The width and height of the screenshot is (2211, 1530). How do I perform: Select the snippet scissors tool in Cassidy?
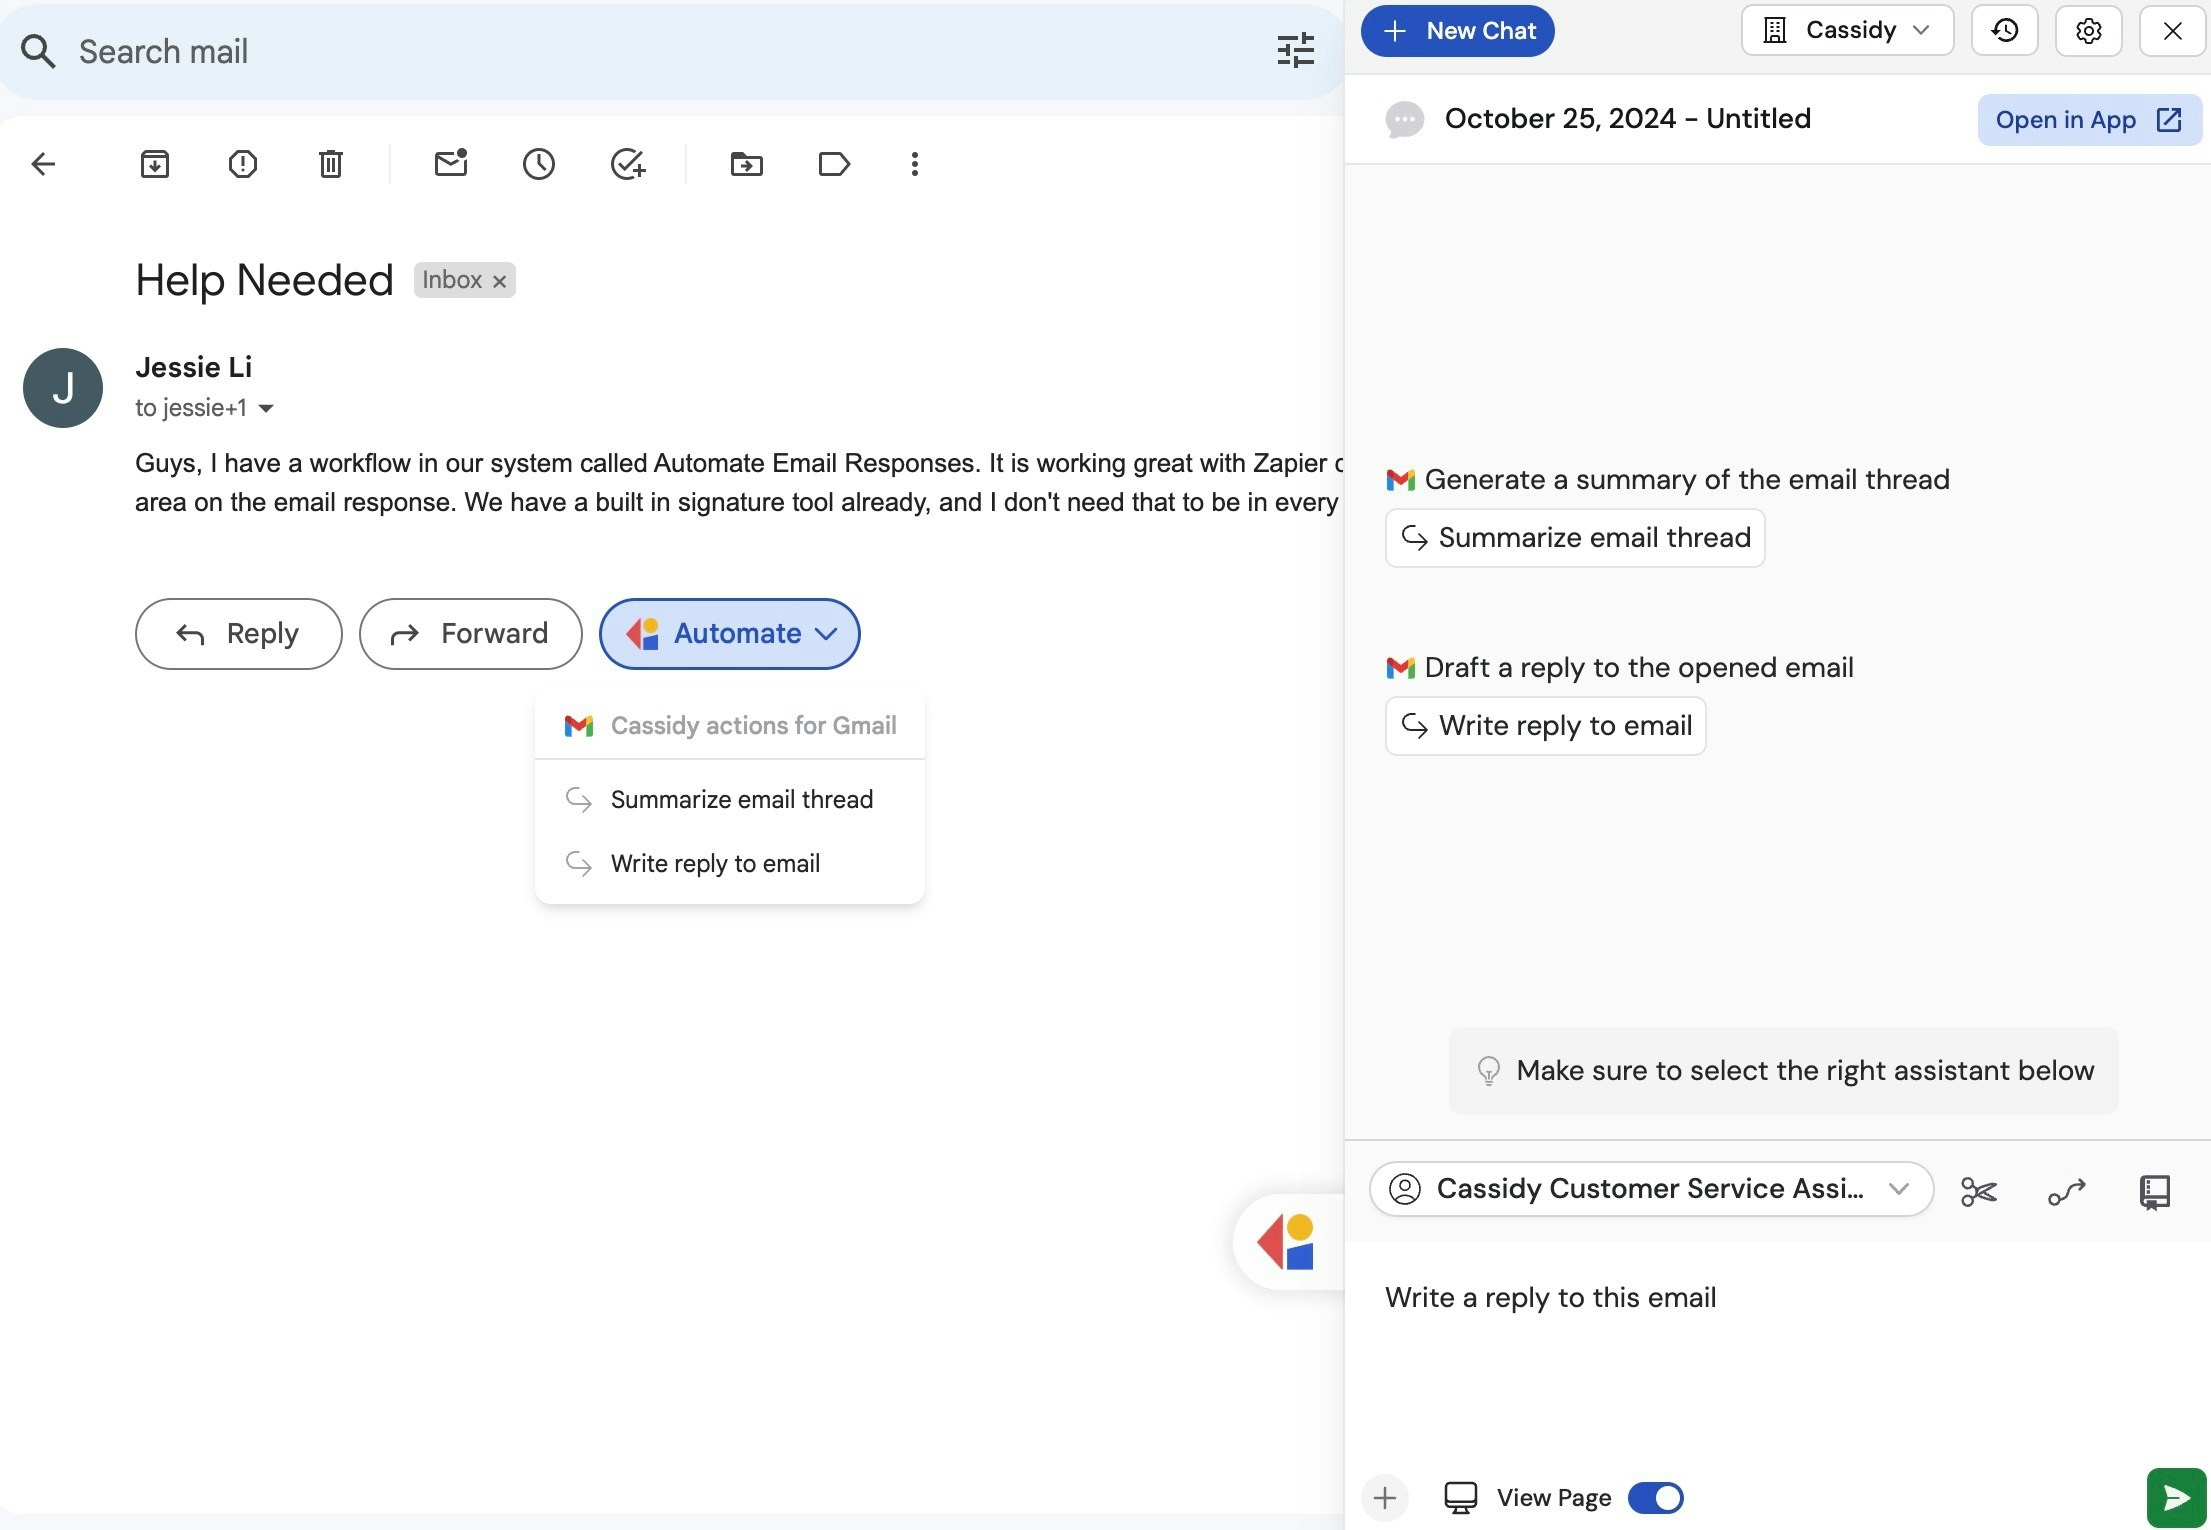(x=1978, y=1190)
